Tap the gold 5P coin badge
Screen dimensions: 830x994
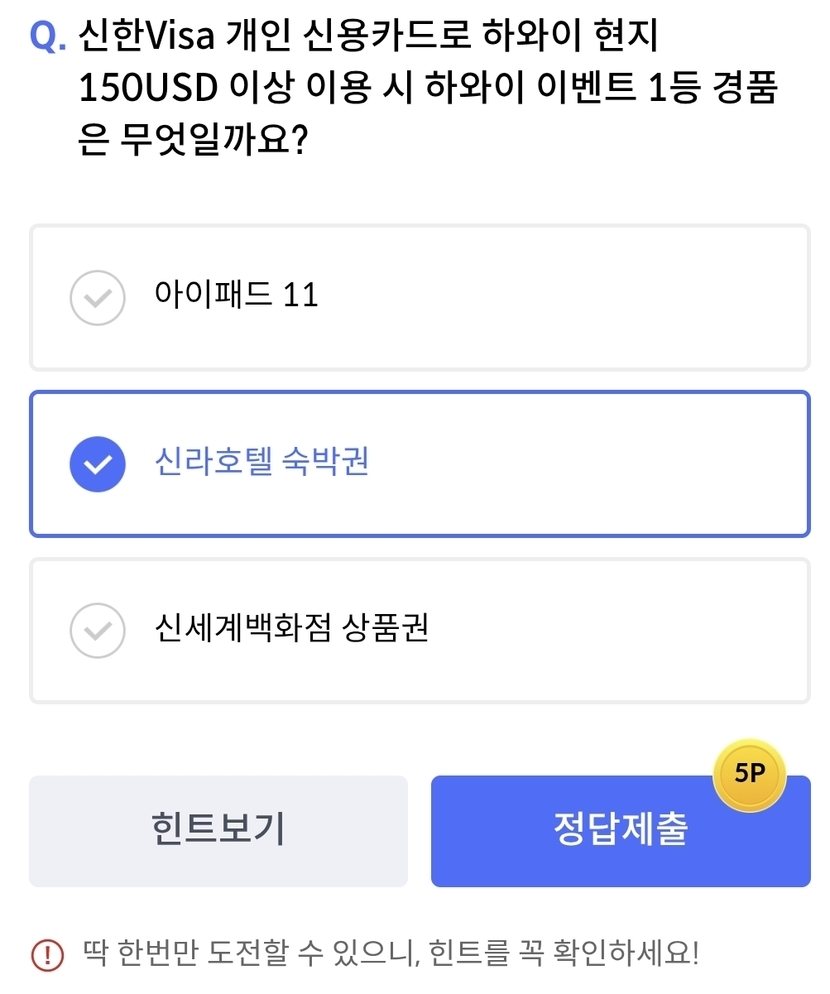click(749, 774)
